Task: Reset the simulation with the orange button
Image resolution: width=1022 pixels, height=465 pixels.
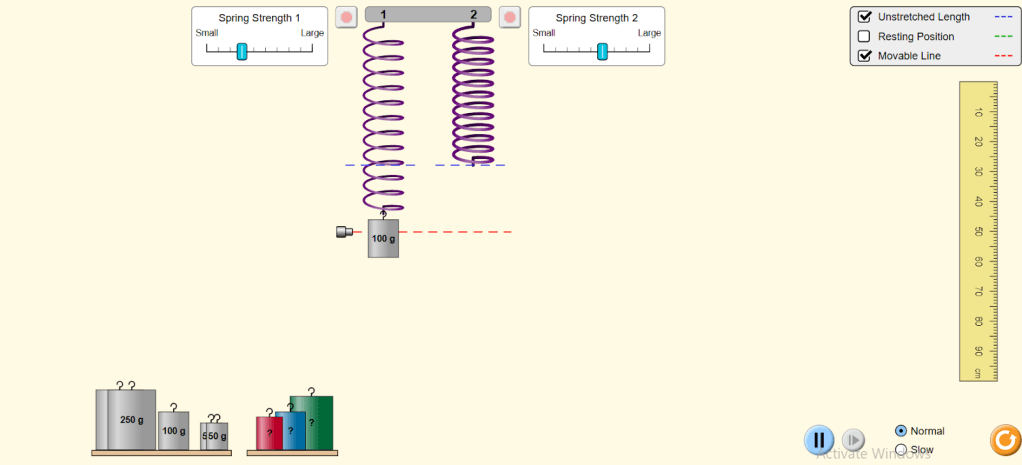Action: point(1003,439)
